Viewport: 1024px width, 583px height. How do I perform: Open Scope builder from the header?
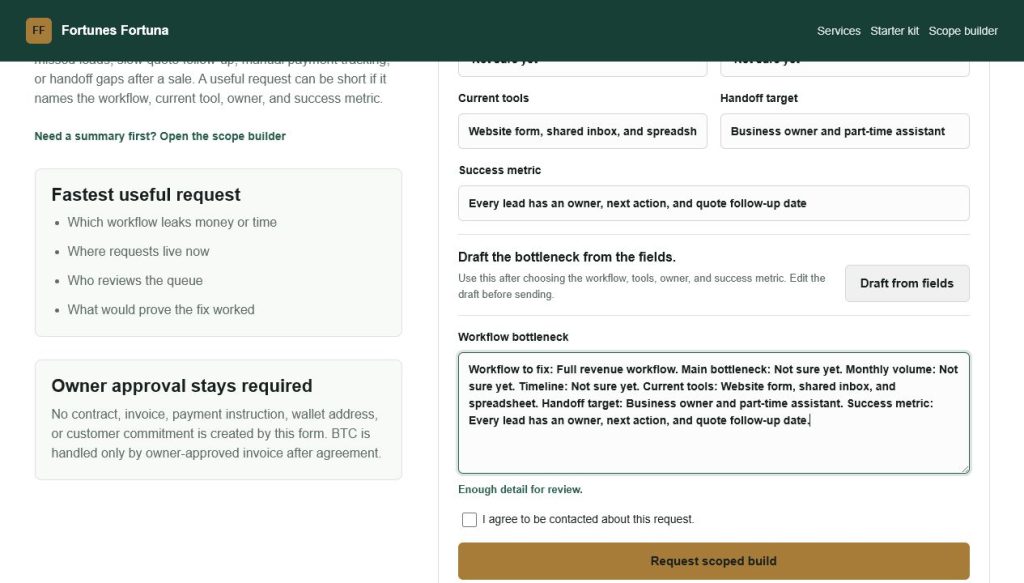tap(963, 31)
